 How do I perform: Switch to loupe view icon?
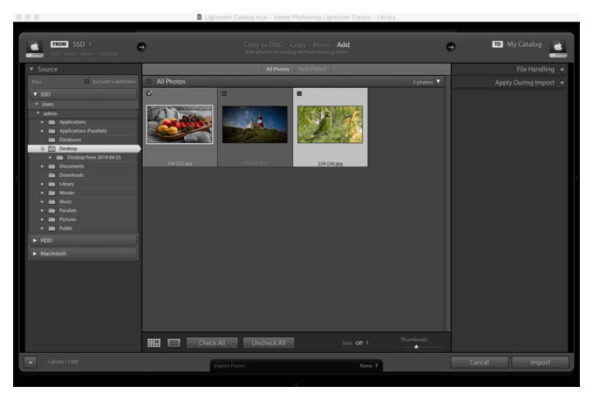click(x=174, y=343)
